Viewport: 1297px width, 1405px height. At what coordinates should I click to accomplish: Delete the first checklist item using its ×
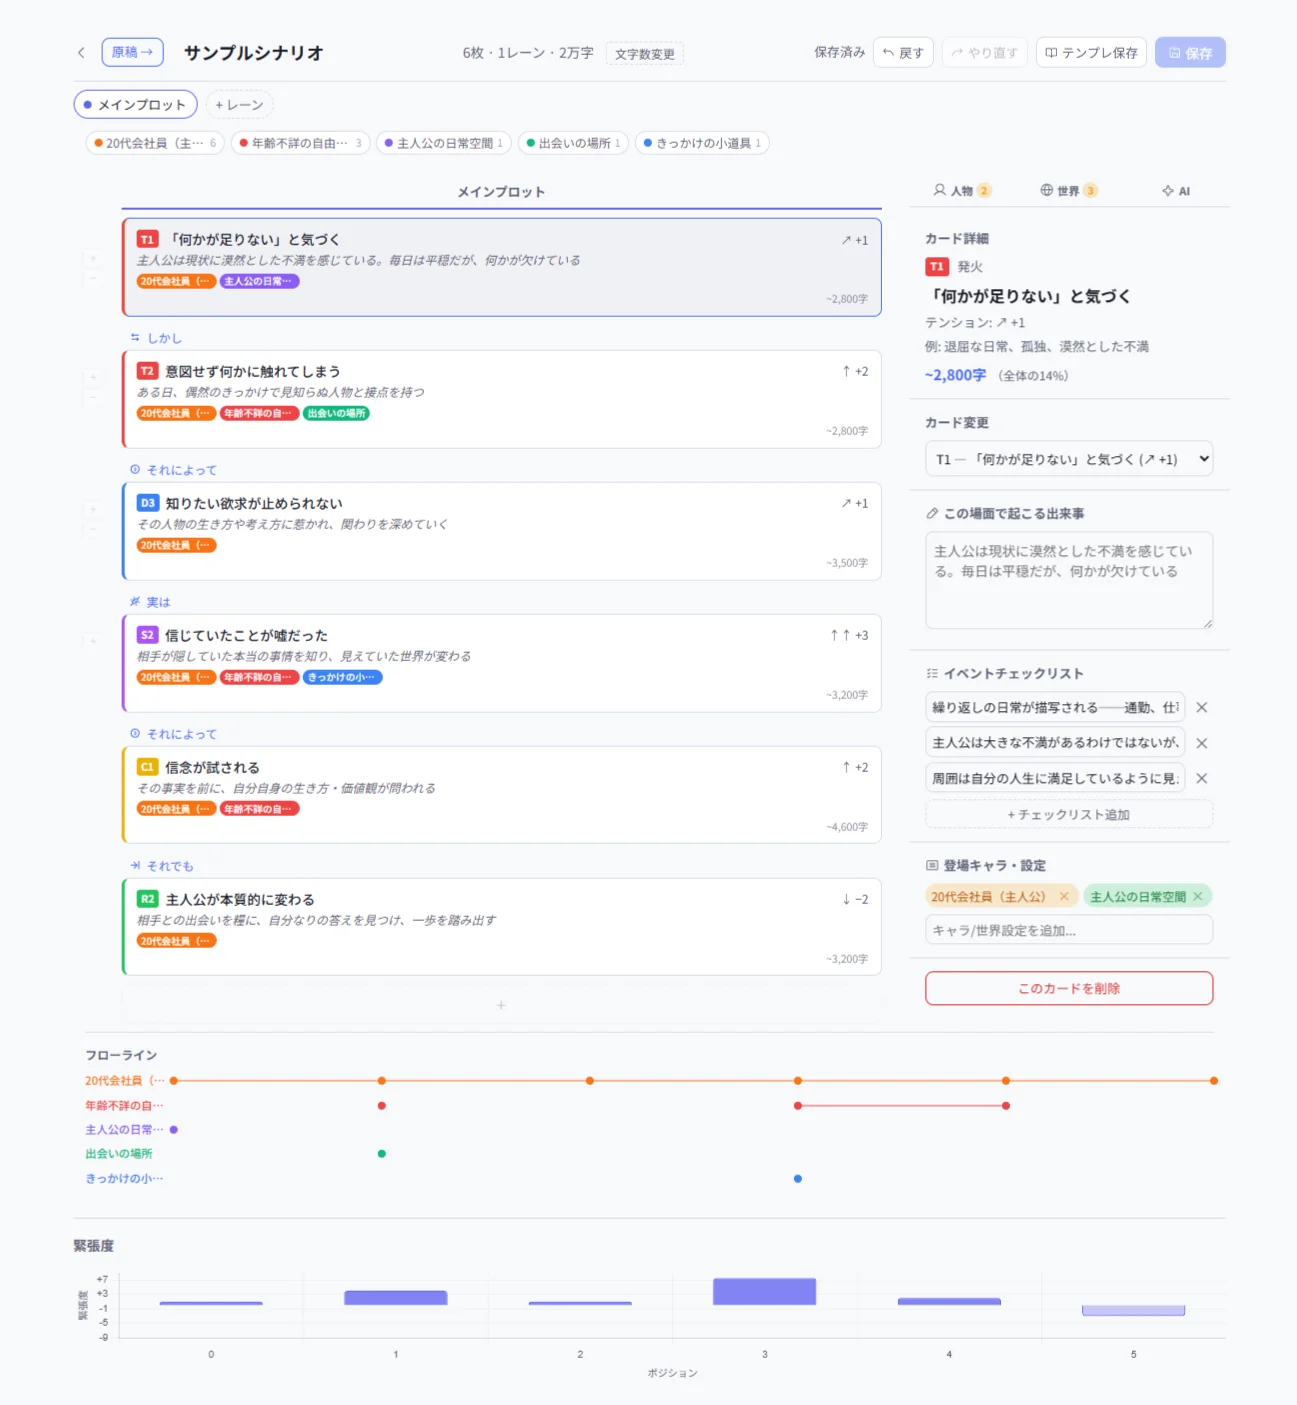click(x=1201, y=707)
